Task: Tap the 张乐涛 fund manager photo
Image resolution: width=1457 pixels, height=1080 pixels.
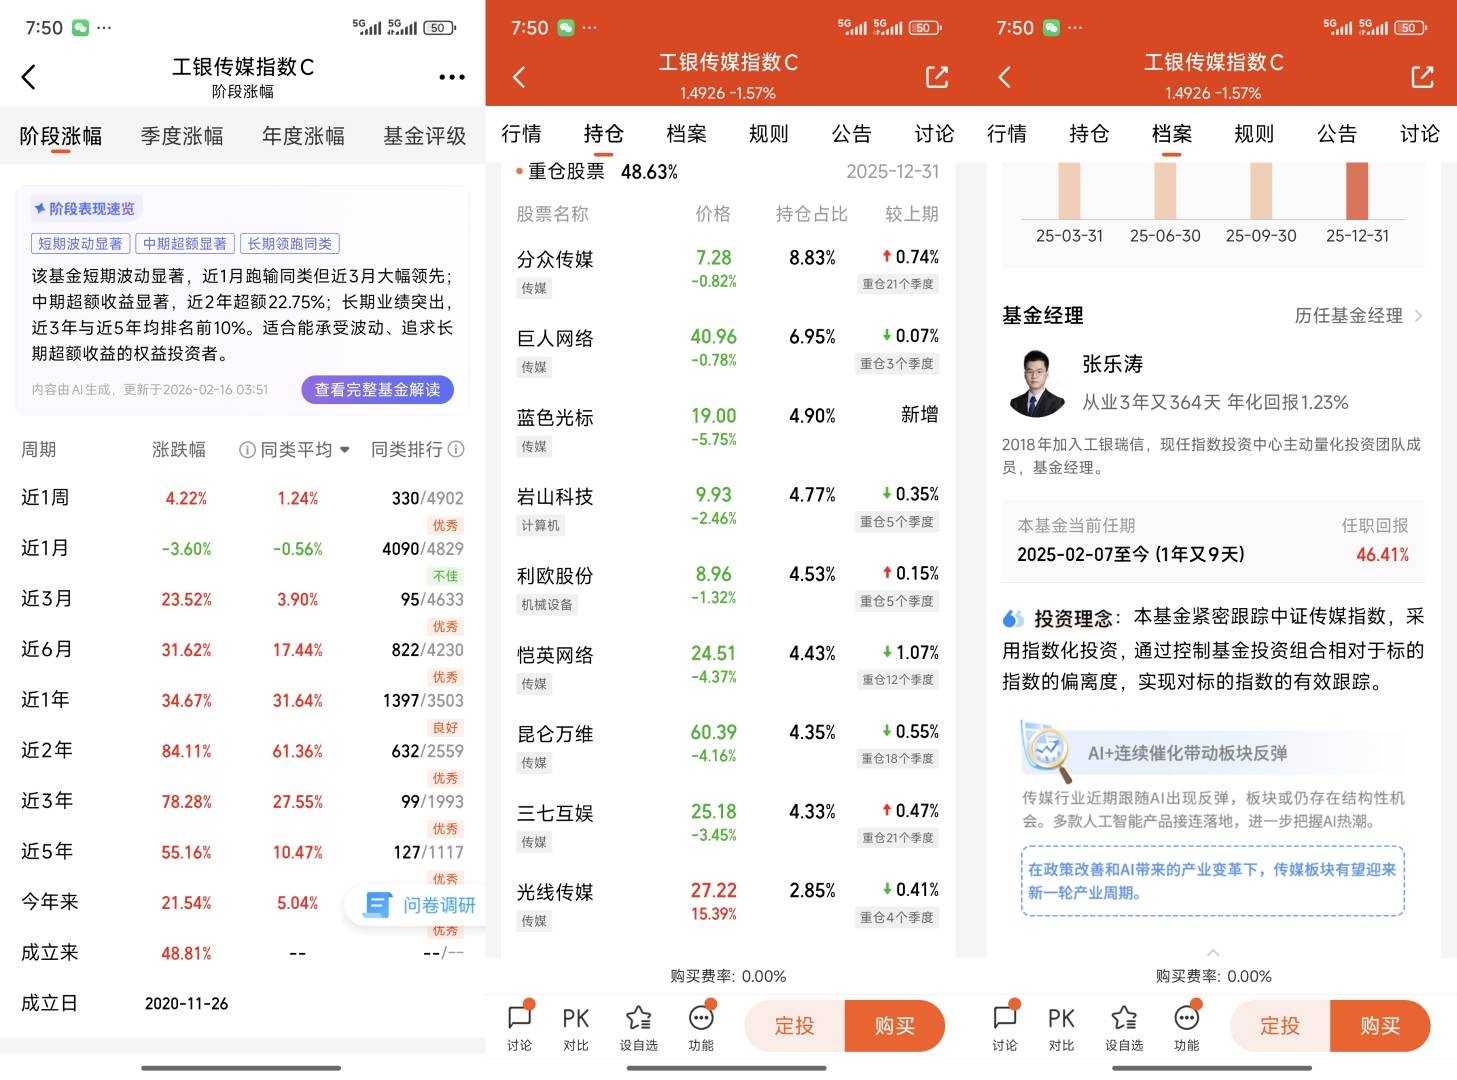Action: [1037, 383]
